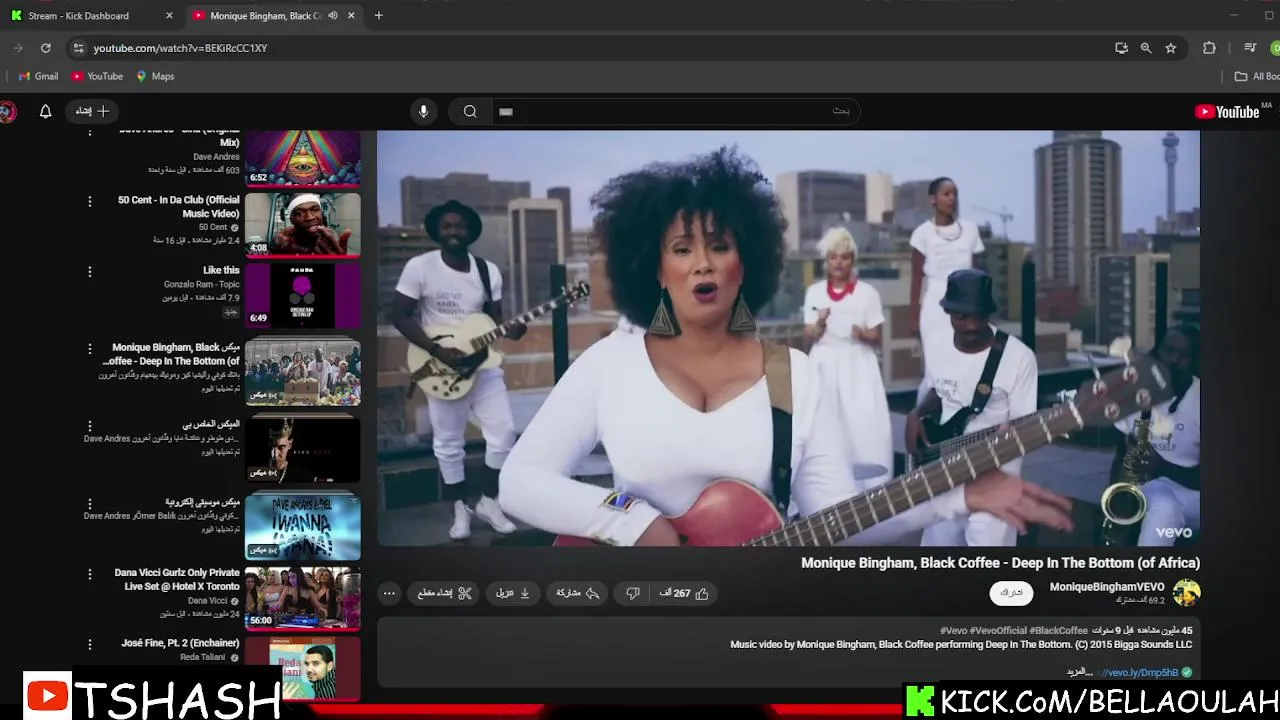This screenshot has width=1280, height=720.
Task: Share the video using the share button
Action: [x=578, y=593]
